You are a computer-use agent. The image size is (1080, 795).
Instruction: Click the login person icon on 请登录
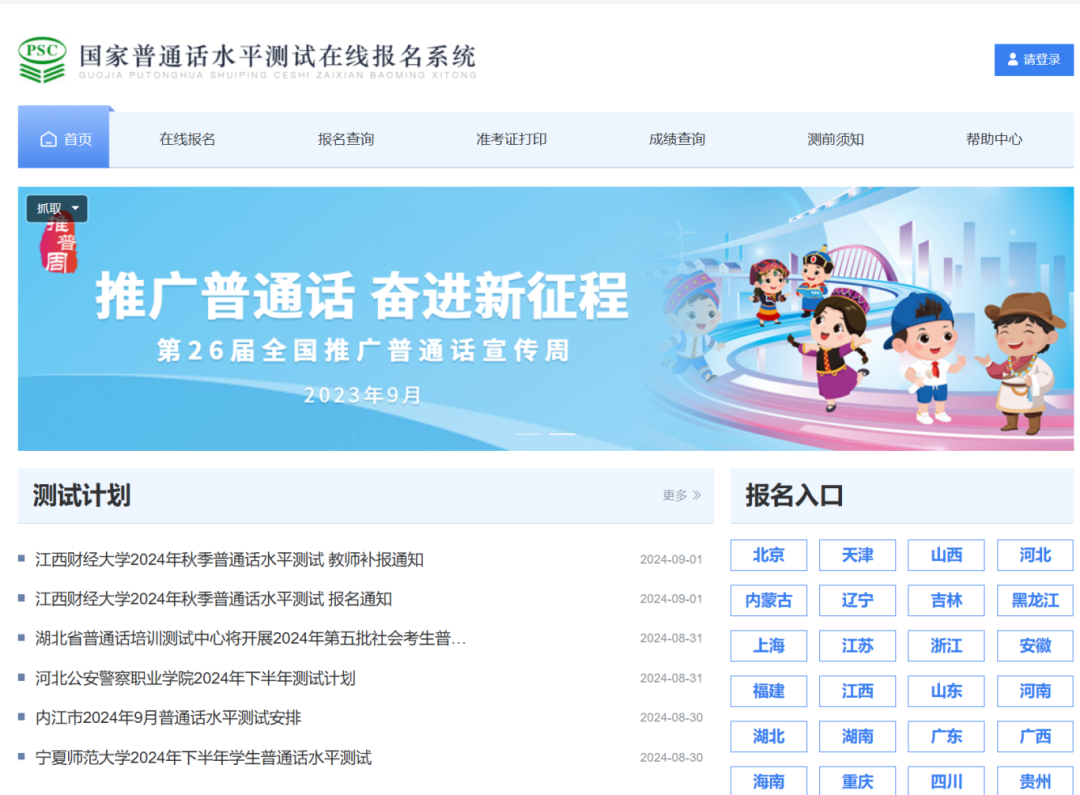pyautogui.click(x=1015, y=60)
